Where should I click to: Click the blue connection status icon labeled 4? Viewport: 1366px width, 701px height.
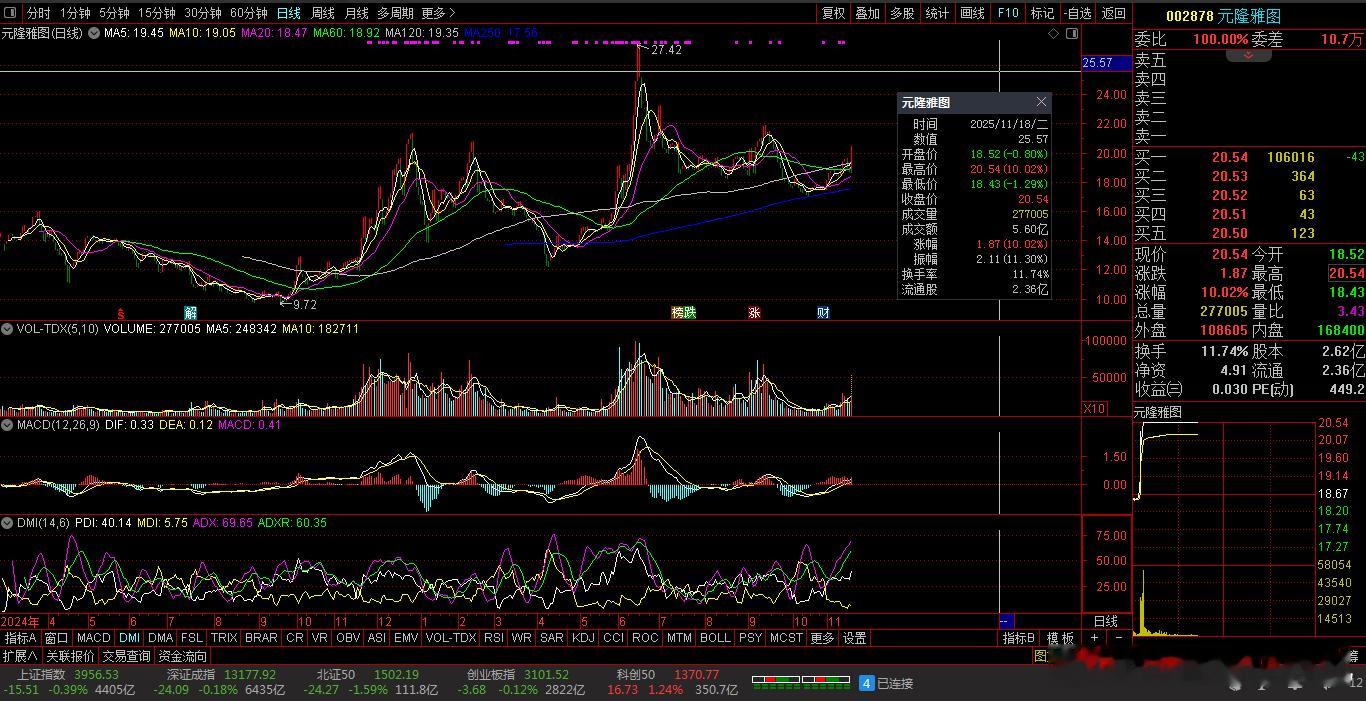(x=867, y=684)
